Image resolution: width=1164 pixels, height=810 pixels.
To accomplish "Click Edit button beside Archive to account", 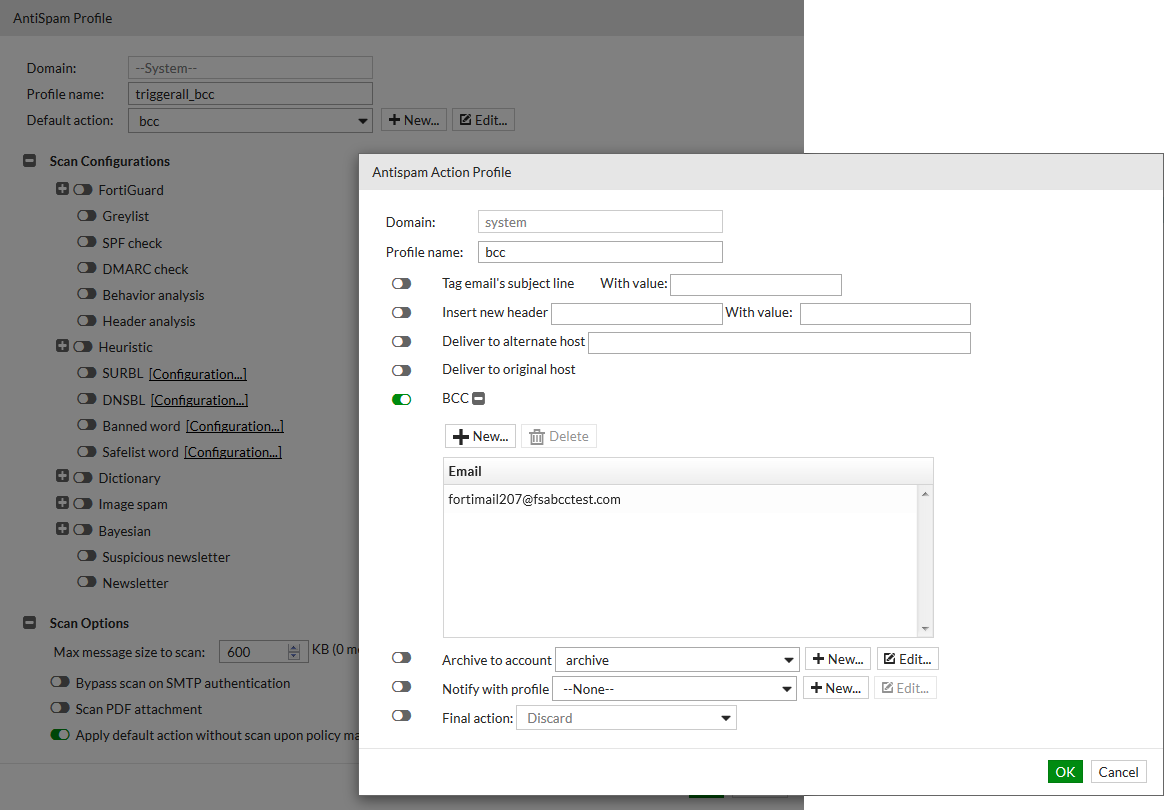I will coord(907,659).
